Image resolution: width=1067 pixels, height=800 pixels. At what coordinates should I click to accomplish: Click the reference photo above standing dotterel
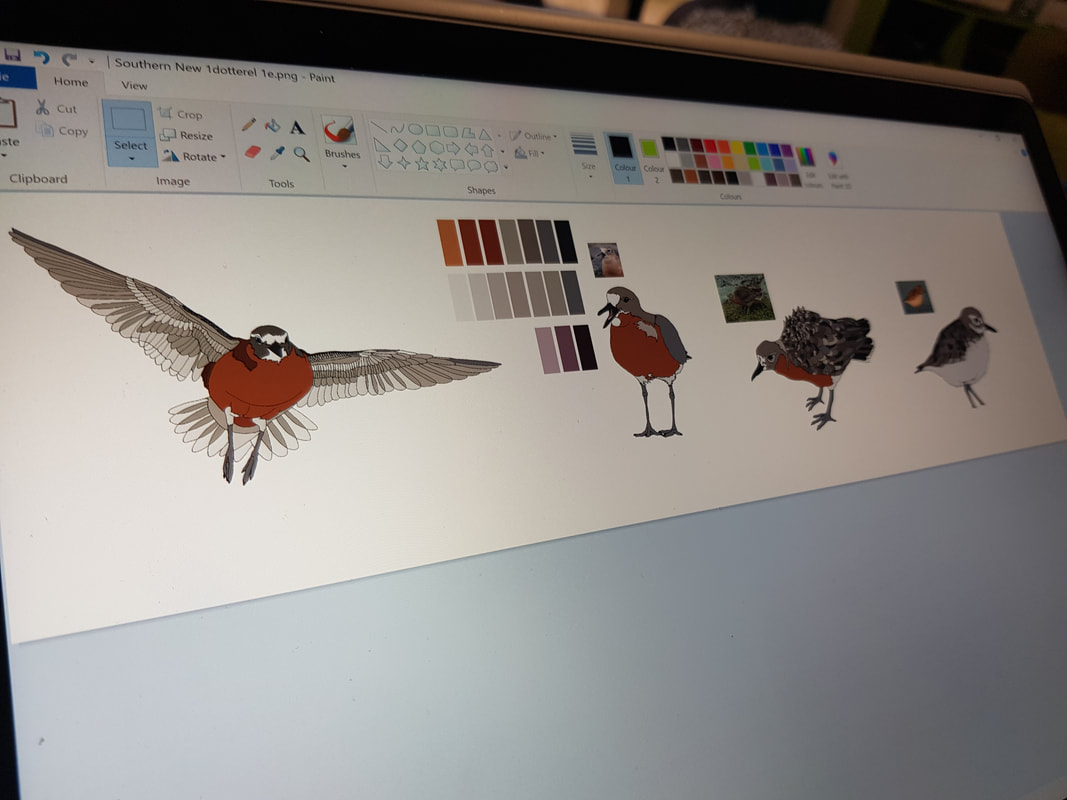[605, 260]
